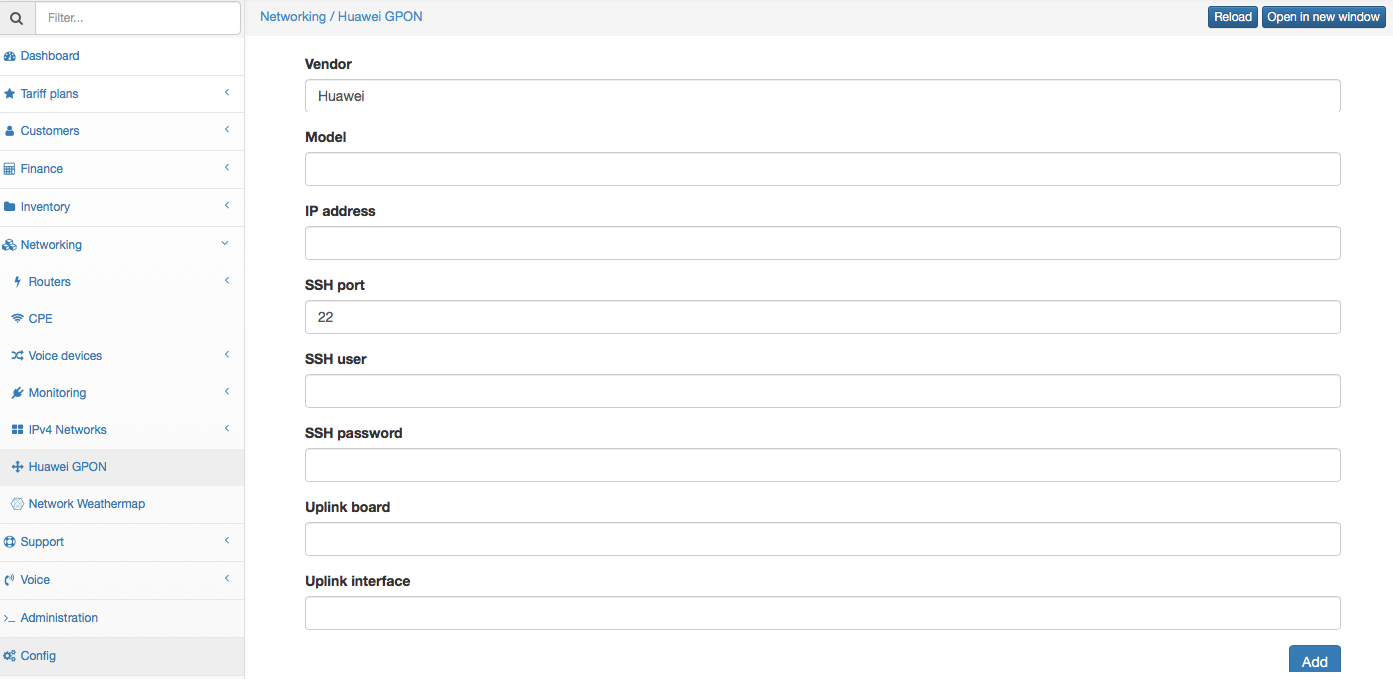Click the SSH user input field
The image size is (1393, 679).
coord(822,391)
